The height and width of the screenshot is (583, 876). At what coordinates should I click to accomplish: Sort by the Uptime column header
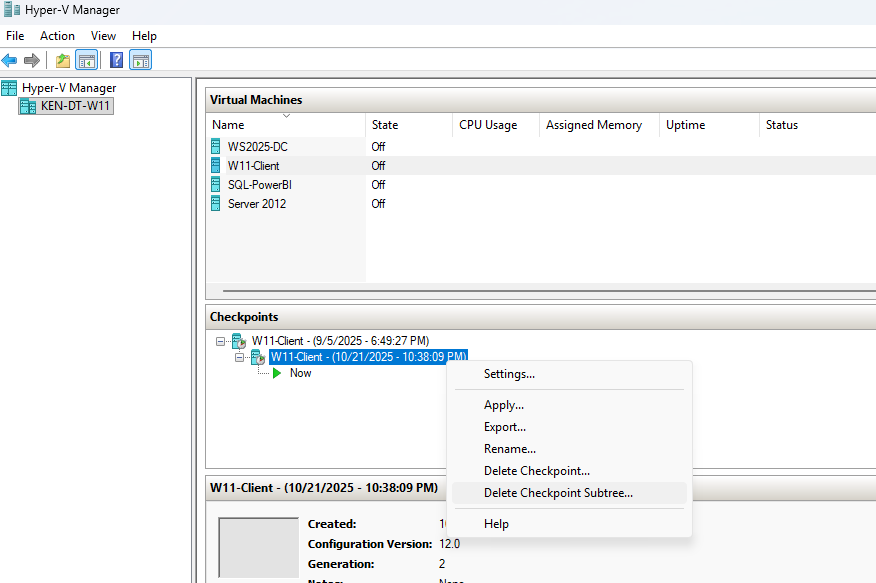710,125
